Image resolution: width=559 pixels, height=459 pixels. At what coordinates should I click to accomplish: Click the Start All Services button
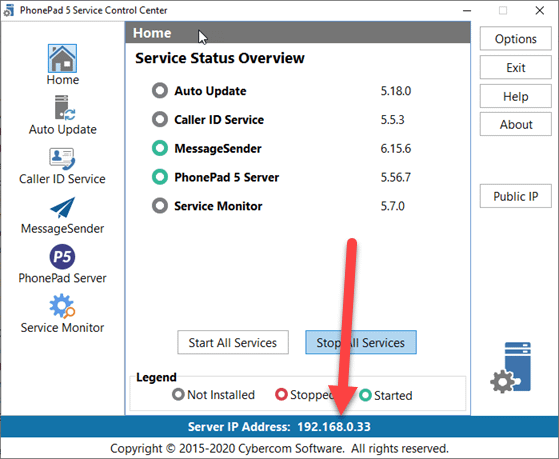click(233, 342)
